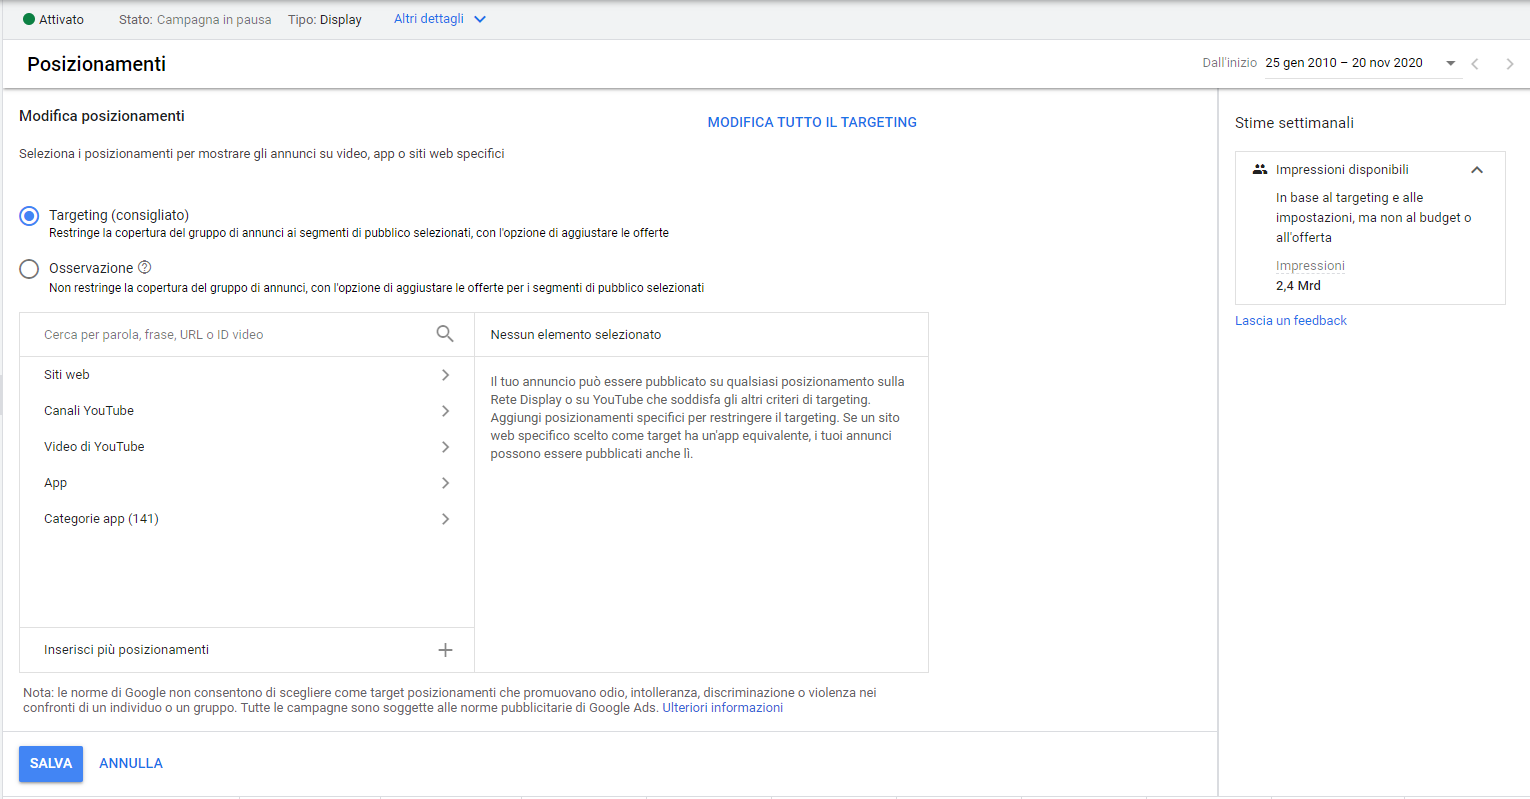The height and width of the screenshot is (799, 1530).
Task: Click the people icon beside Impressioni disponibili
Action: (x=1260, y=170)
